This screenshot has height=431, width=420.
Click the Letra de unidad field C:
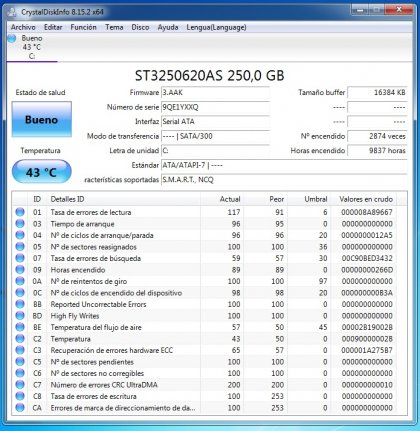[215, 151]
